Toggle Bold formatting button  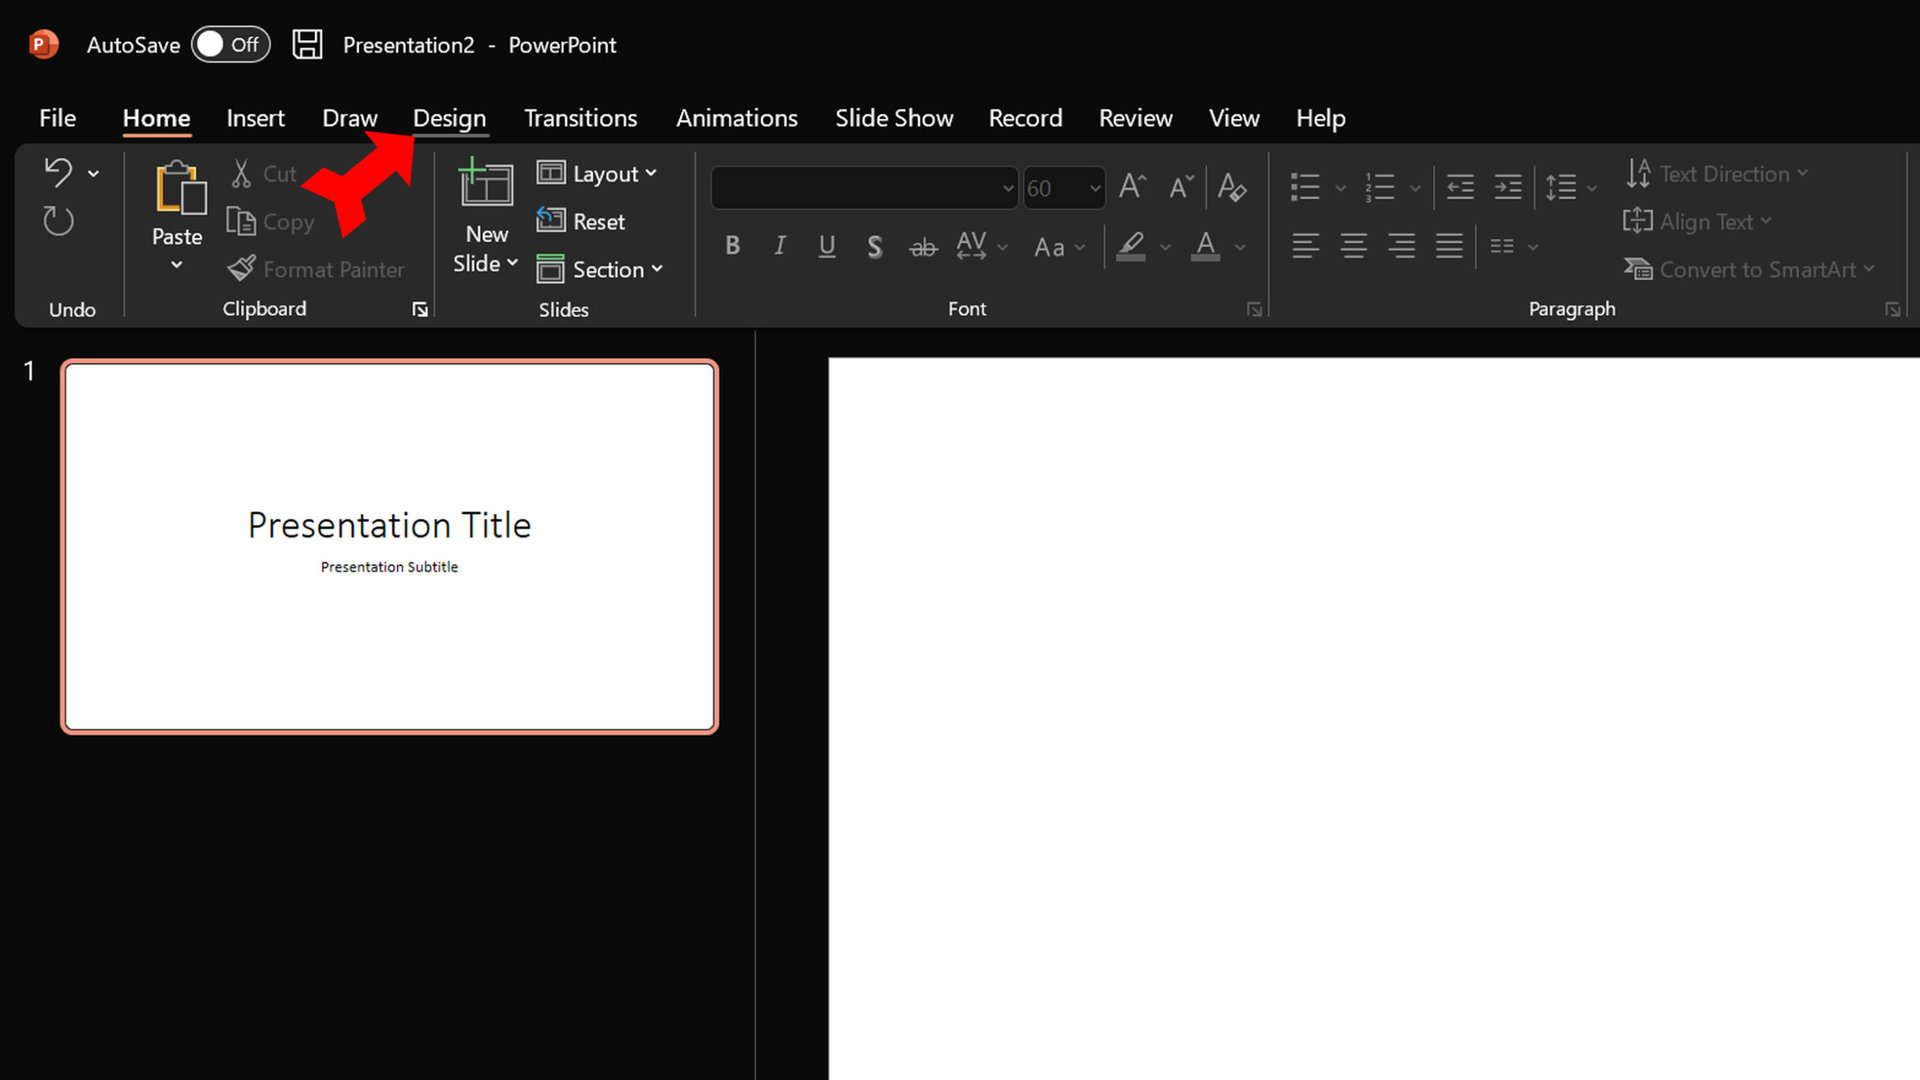(733, 246)
